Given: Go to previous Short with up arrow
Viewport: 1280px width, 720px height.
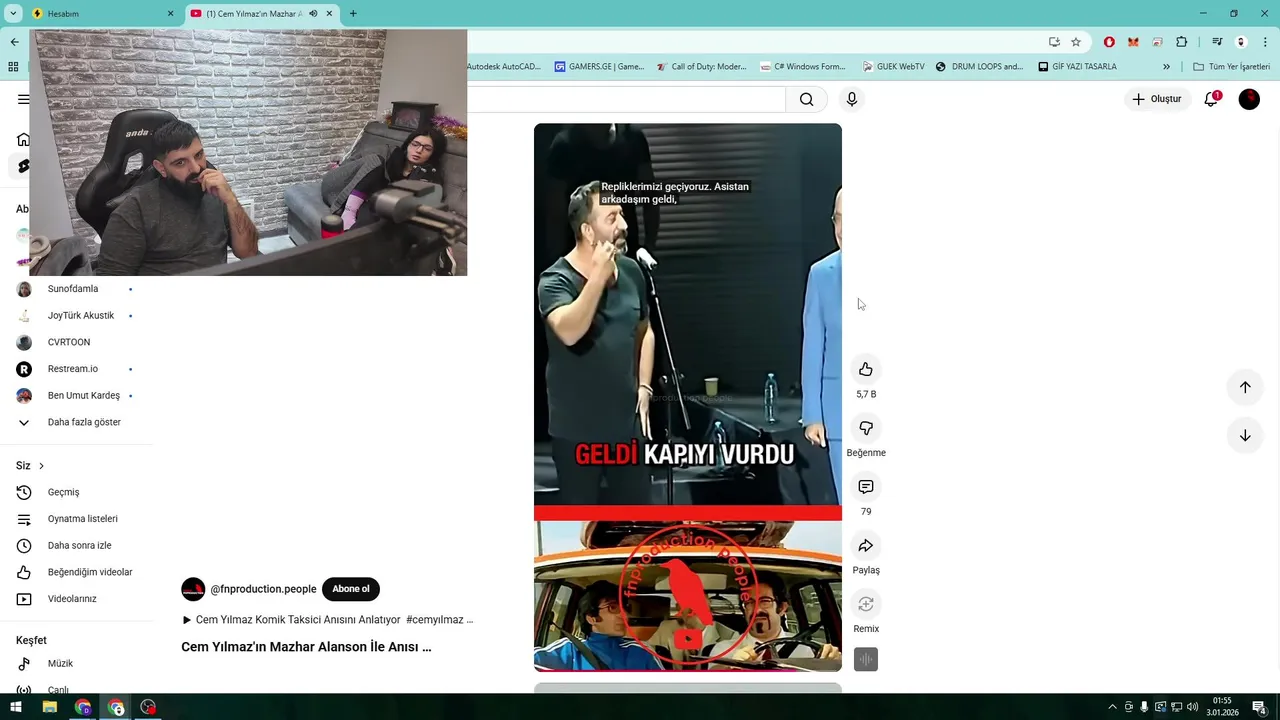Looking at the screenshot, I should click(1245, 387).
